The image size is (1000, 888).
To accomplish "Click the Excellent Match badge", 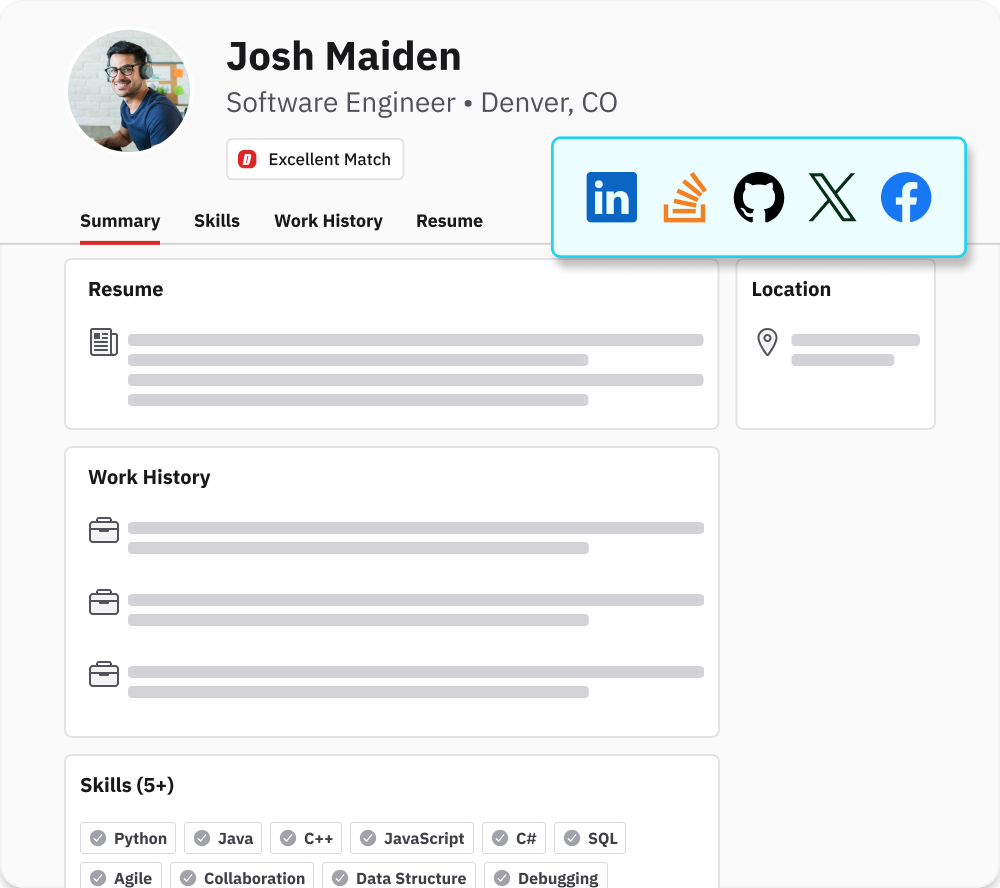I will click(315, 158).
